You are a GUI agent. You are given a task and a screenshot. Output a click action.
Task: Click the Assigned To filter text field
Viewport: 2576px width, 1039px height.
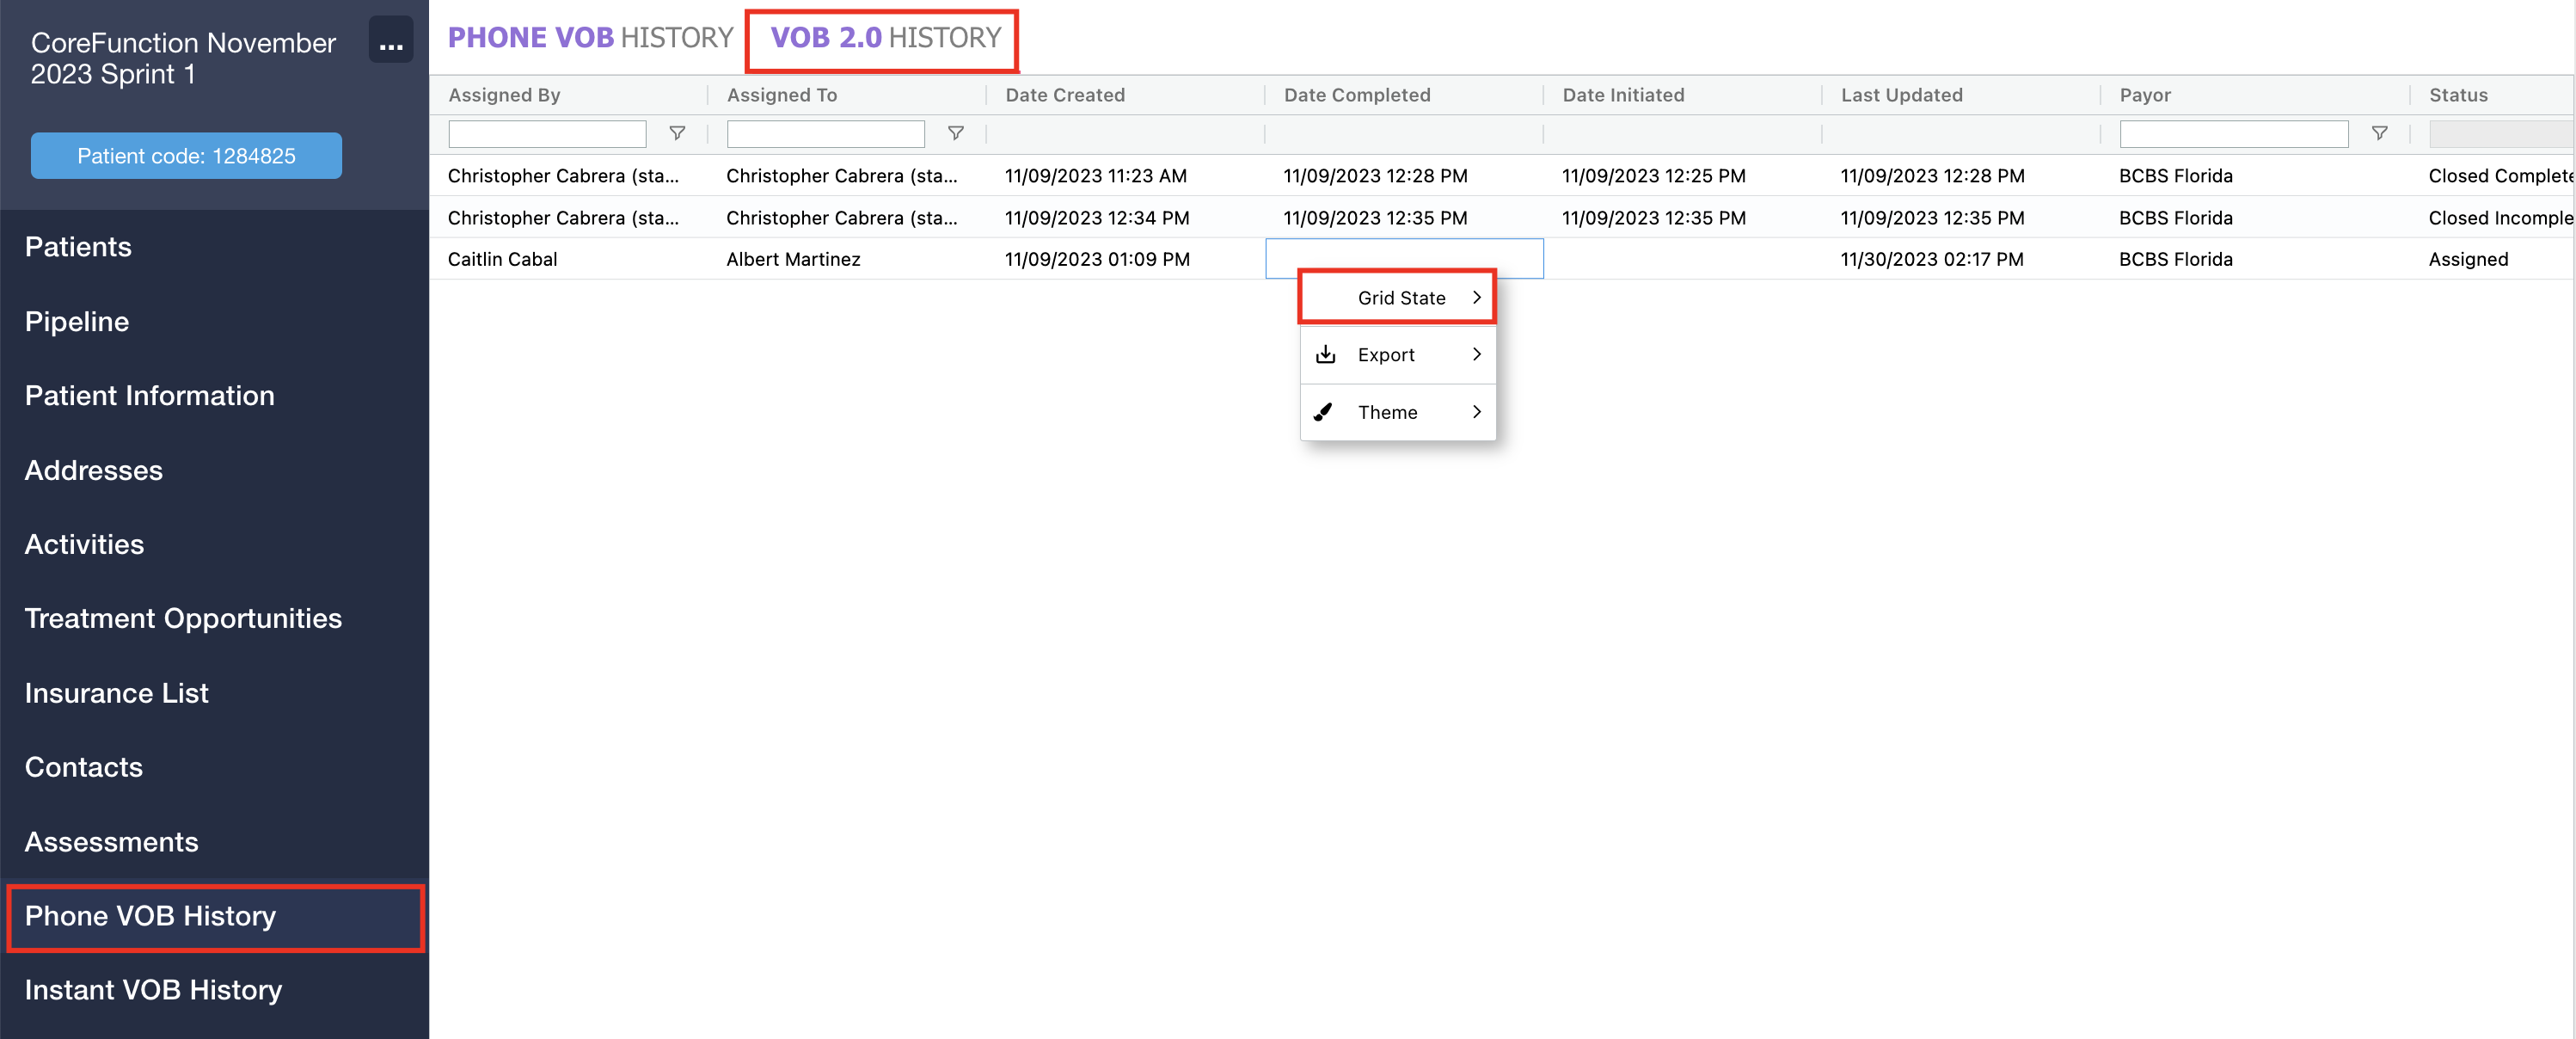pyautogui.click(x=825, y=134)
